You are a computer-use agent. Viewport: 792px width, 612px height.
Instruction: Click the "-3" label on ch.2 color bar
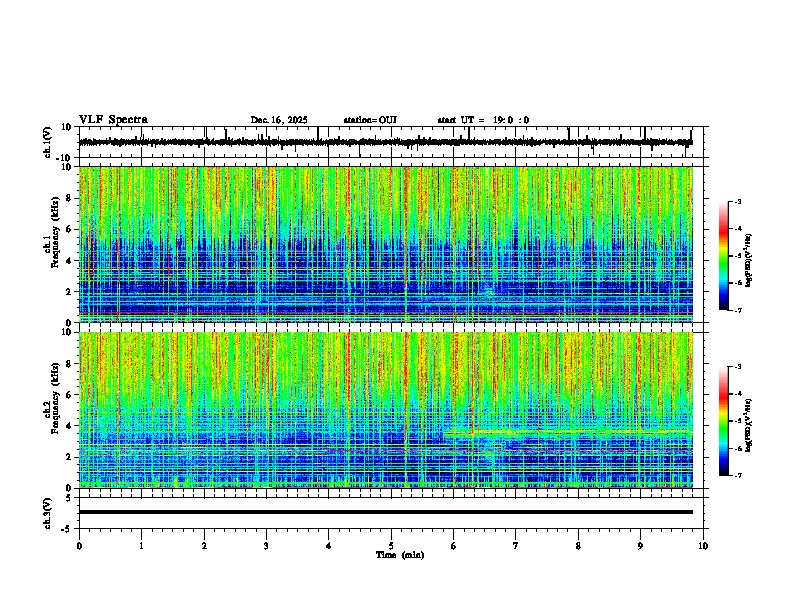[738, 367]
